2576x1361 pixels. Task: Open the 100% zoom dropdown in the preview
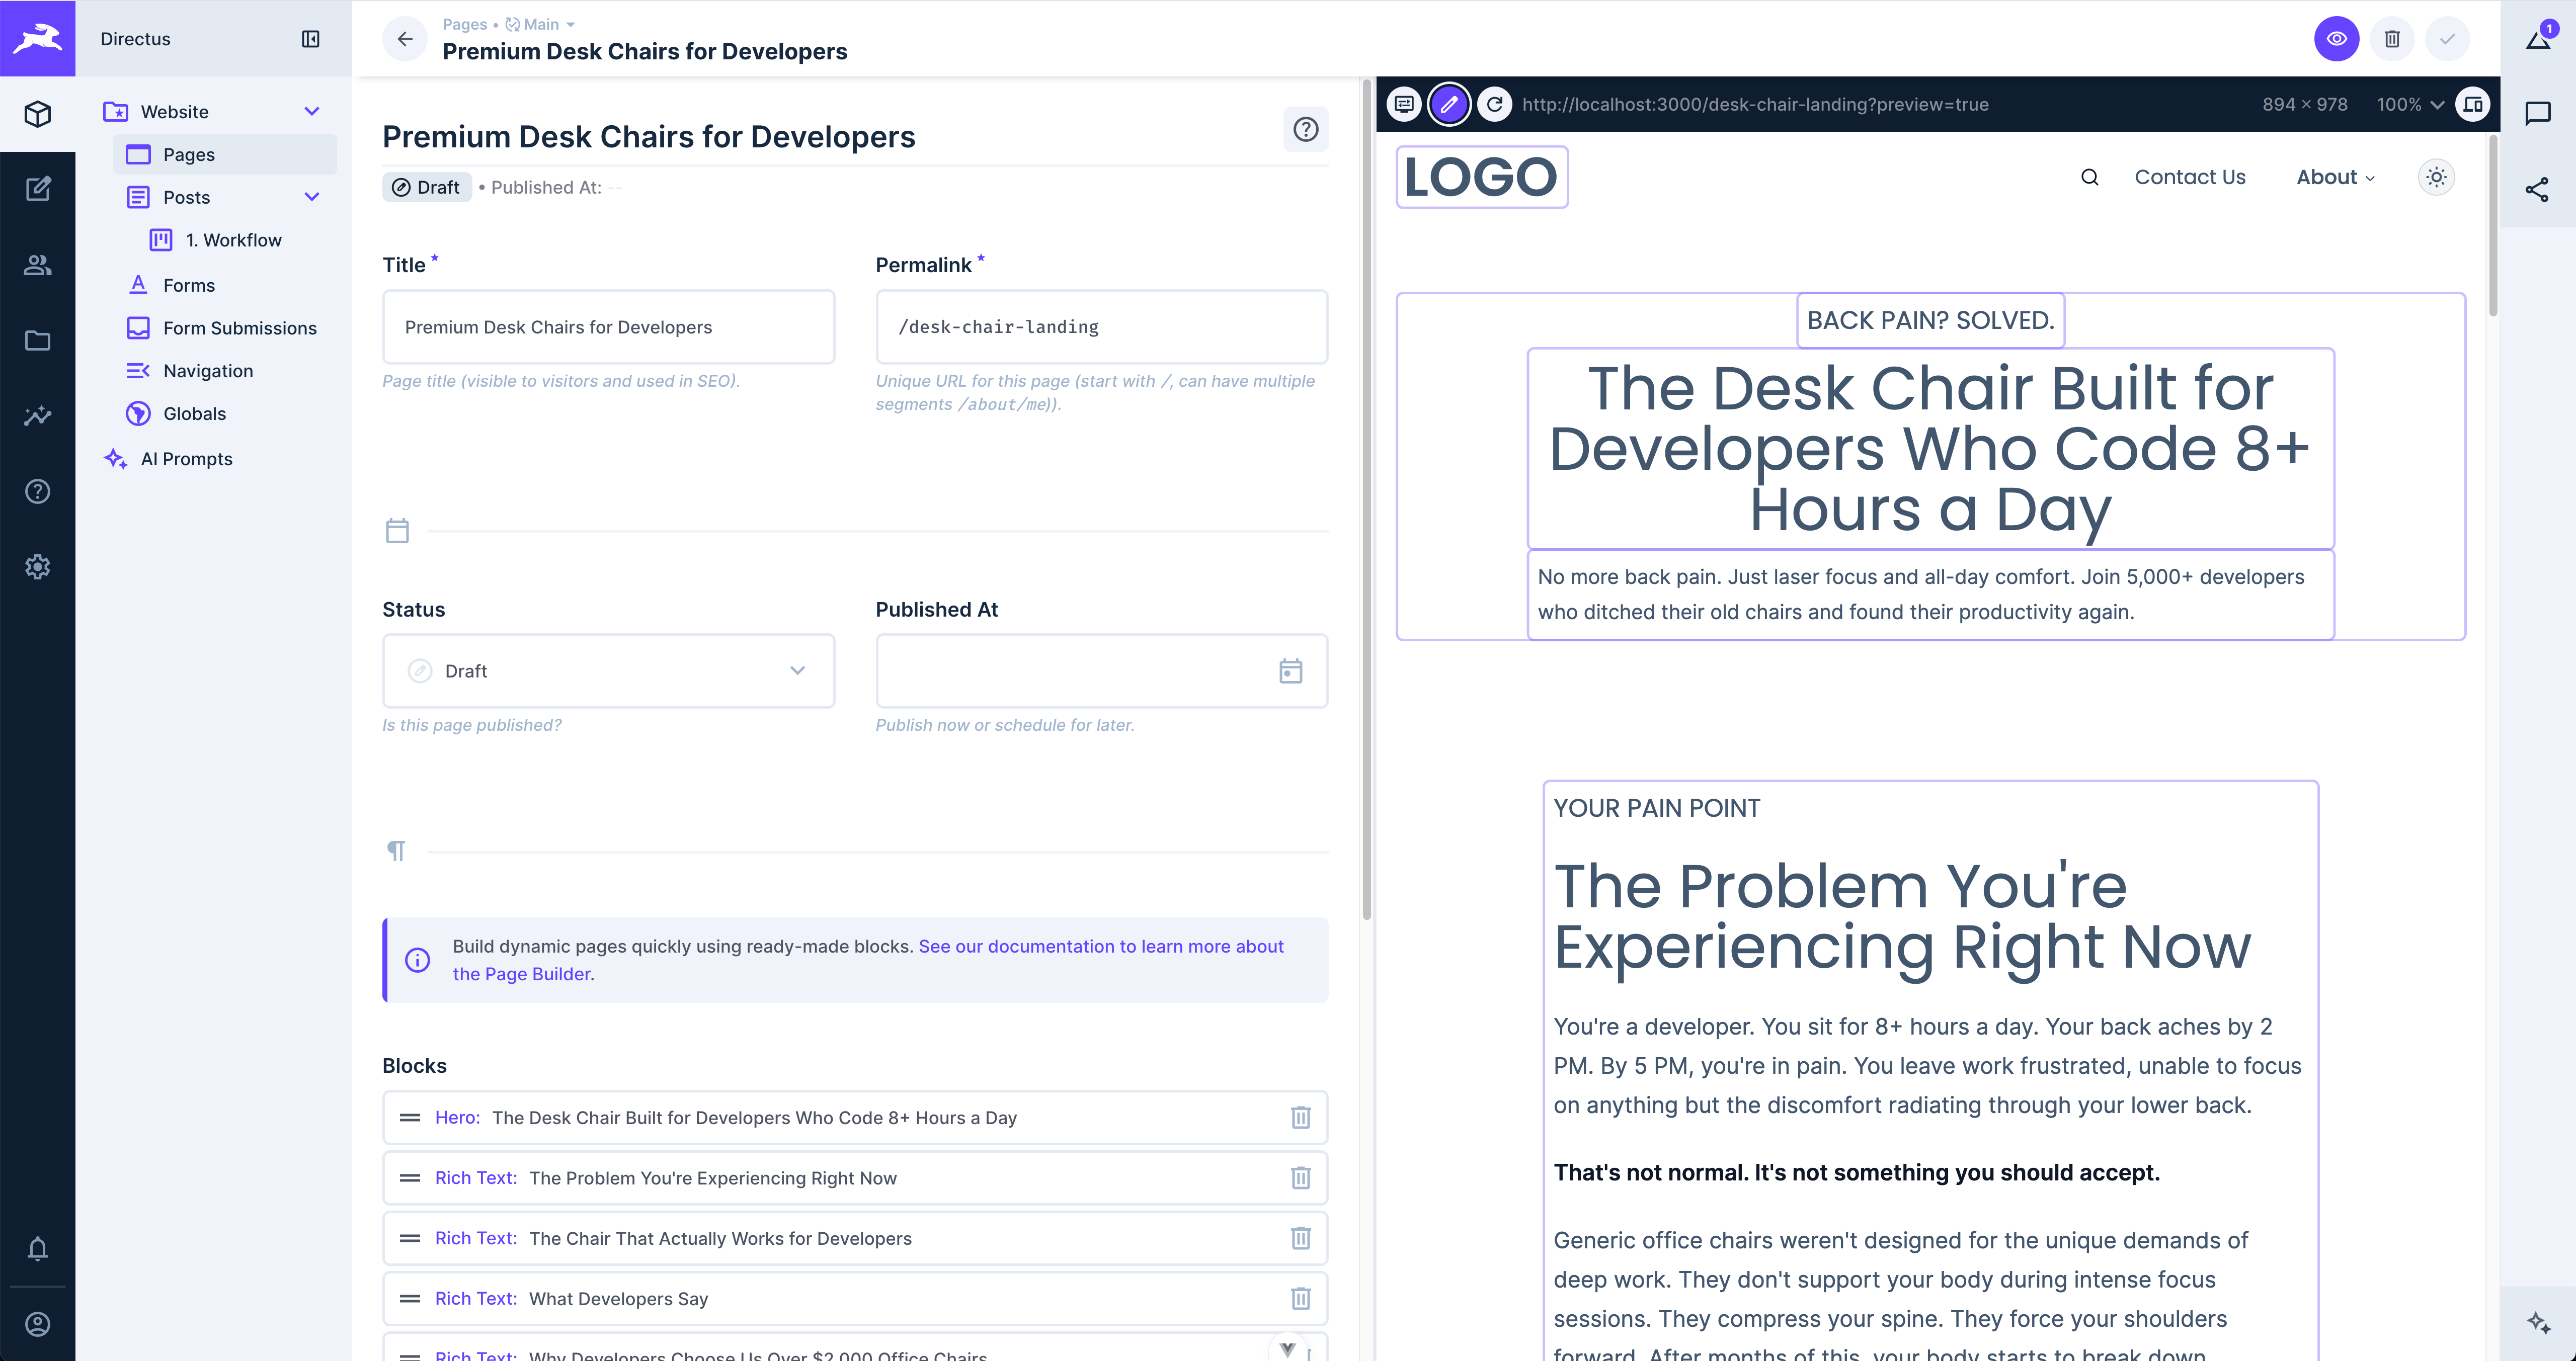coord(2410,104)
